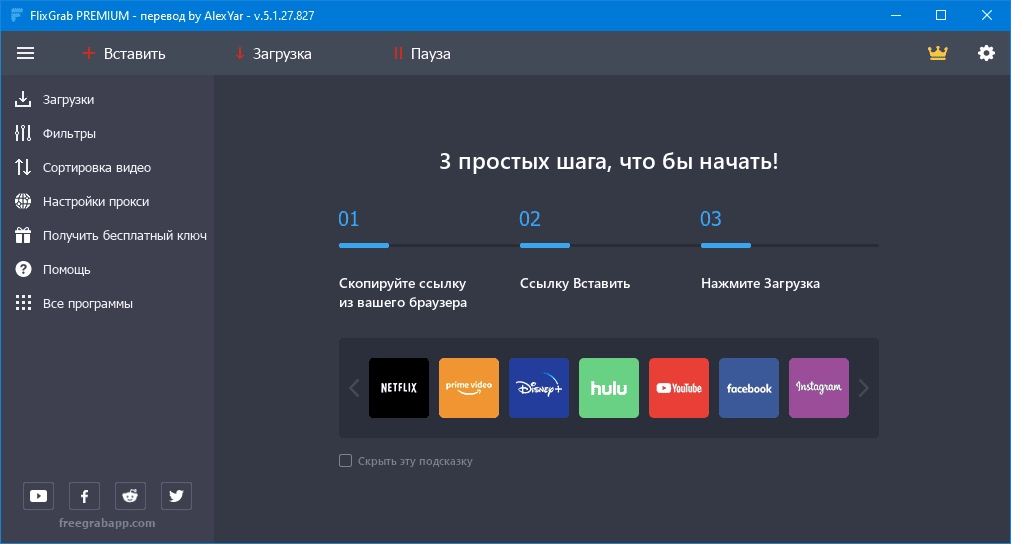The width and height of the screenshot is (1011, 544).
Task: Click Ссылку Вставить step text
Action: (x=575, y=284)
